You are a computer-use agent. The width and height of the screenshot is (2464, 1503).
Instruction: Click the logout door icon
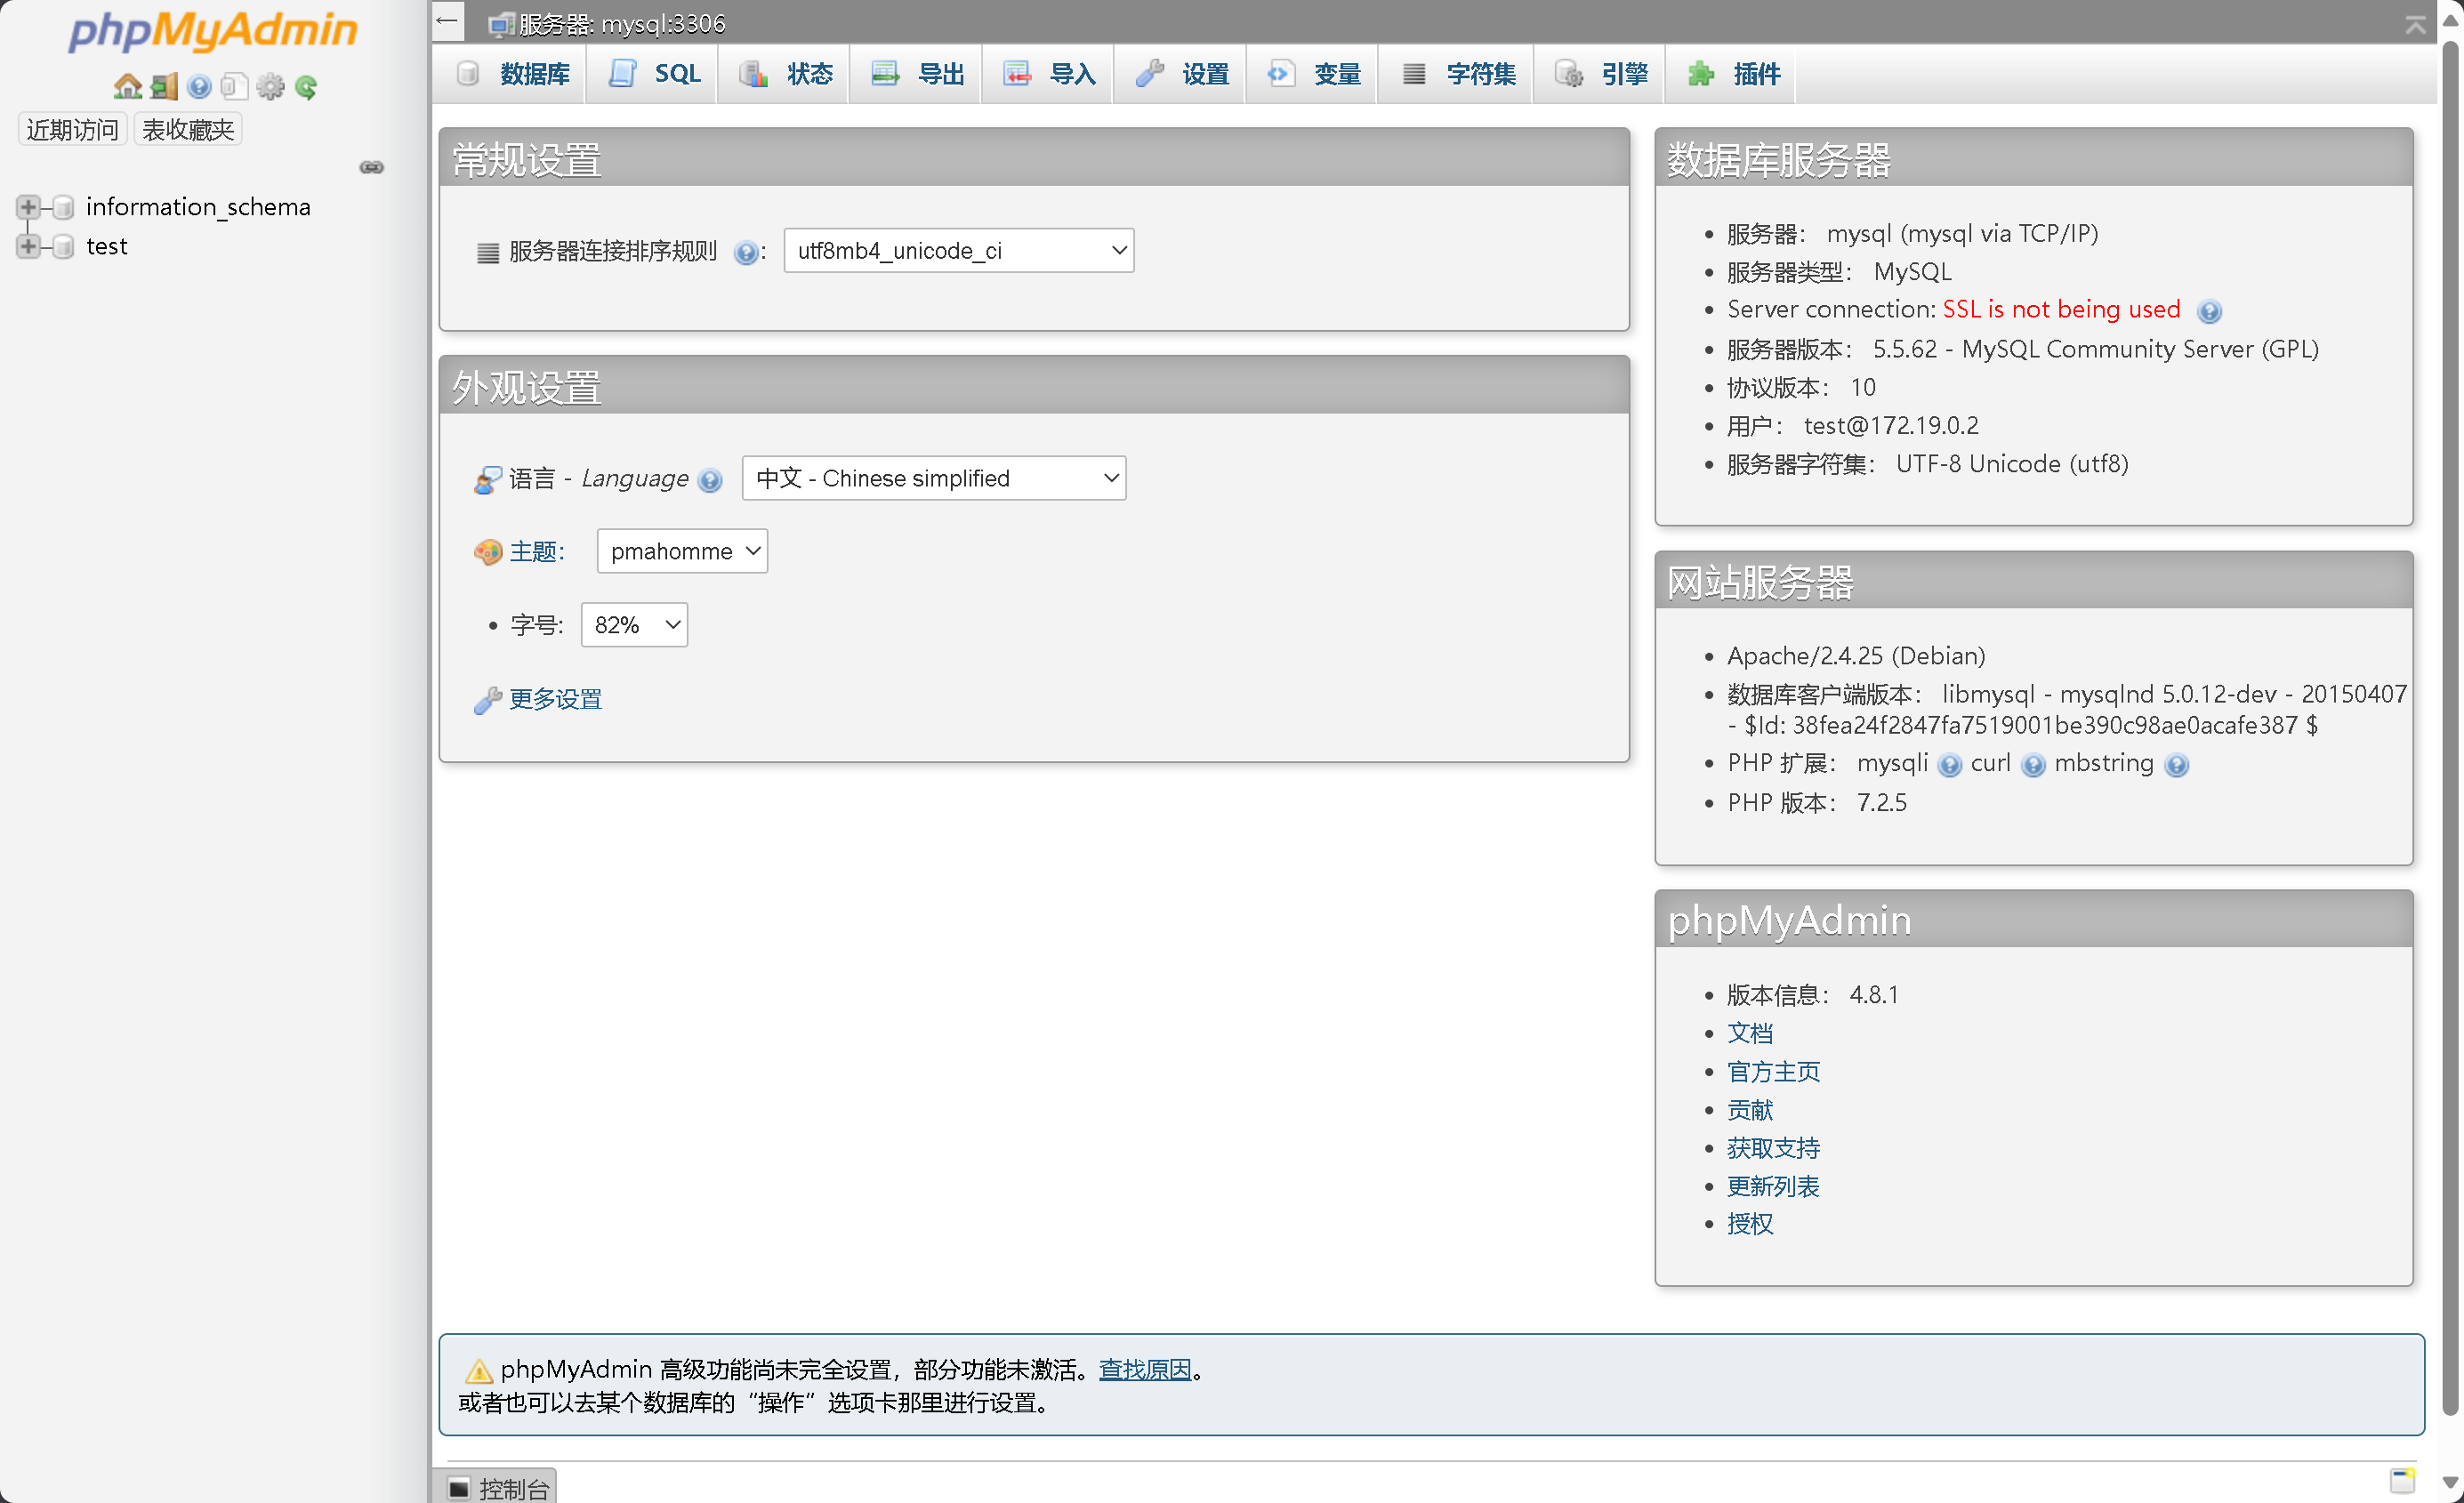[163, 87]
